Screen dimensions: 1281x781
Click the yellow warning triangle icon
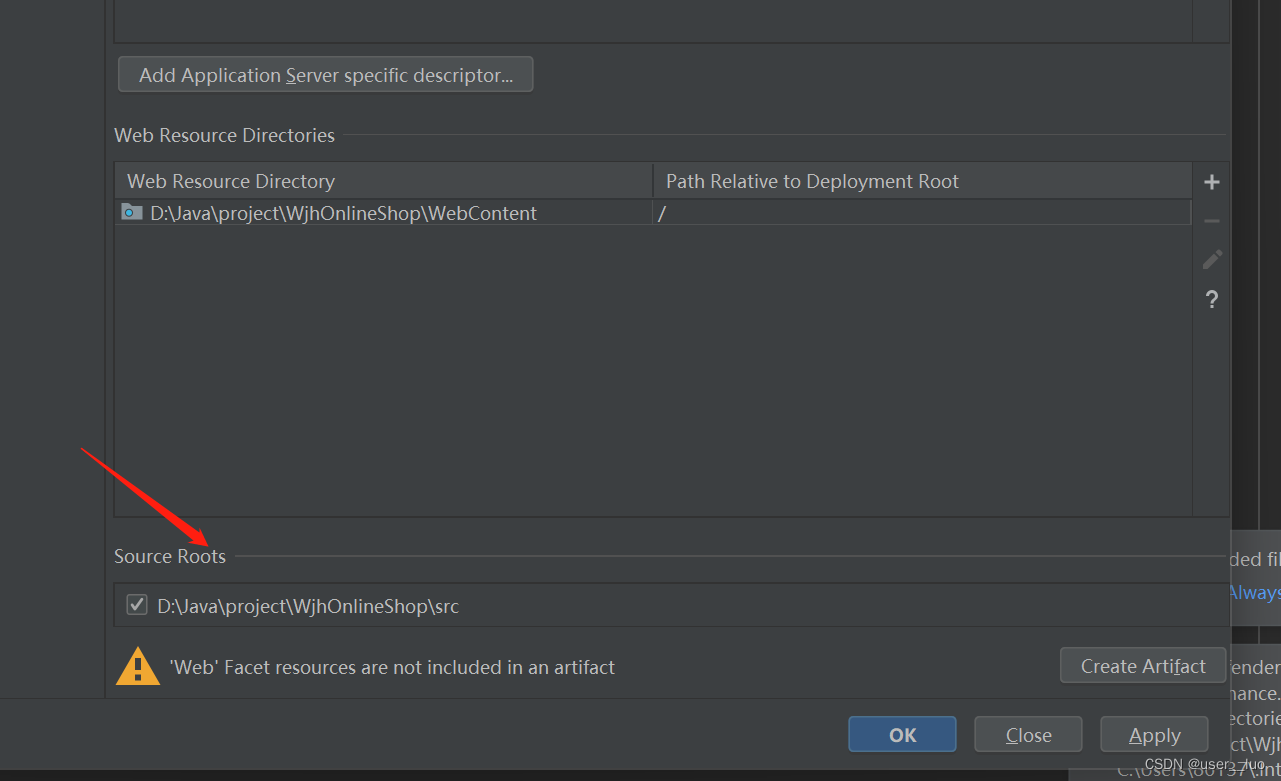pos(137,666)
